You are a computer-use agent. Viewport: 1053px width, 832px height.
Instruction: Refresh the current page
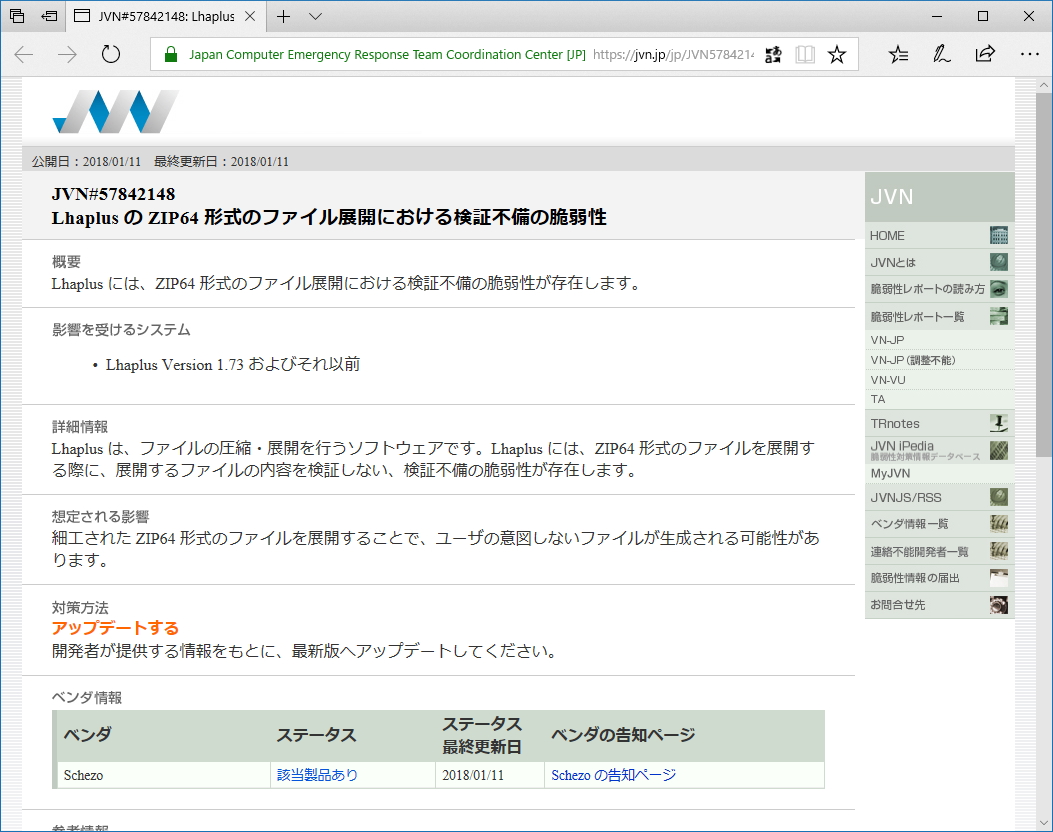tap(110, 54)
